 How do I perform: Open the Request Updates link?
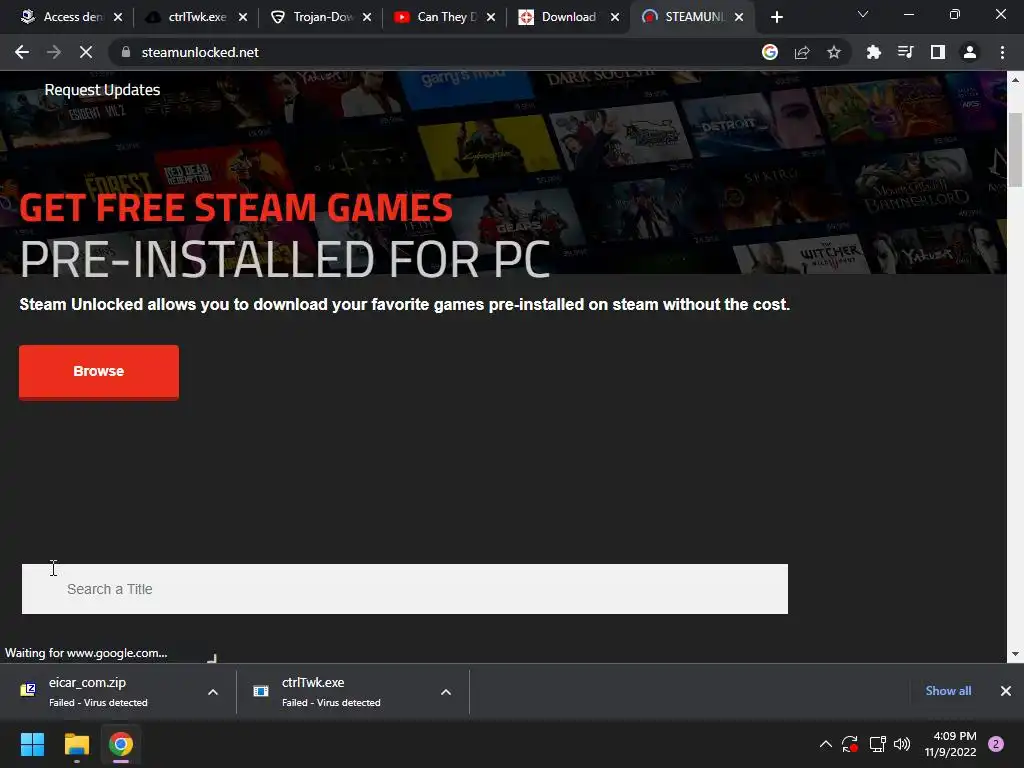[x=102, y=90]
